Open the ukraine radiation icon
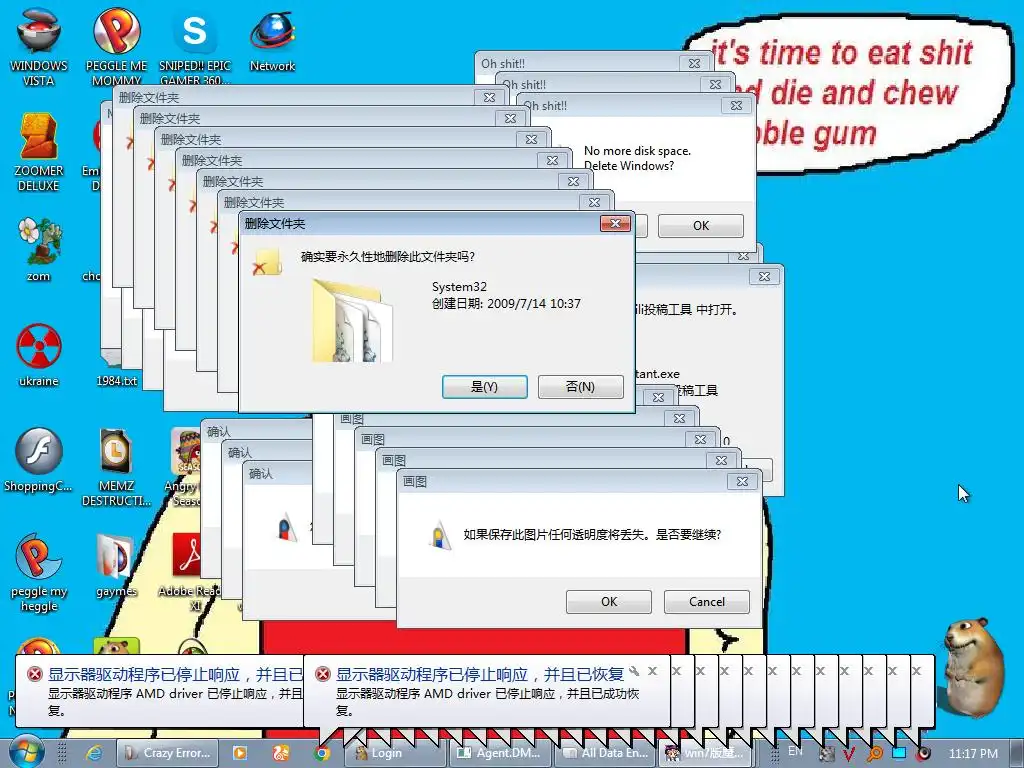 pyautogui.click(x=39, y=355)
